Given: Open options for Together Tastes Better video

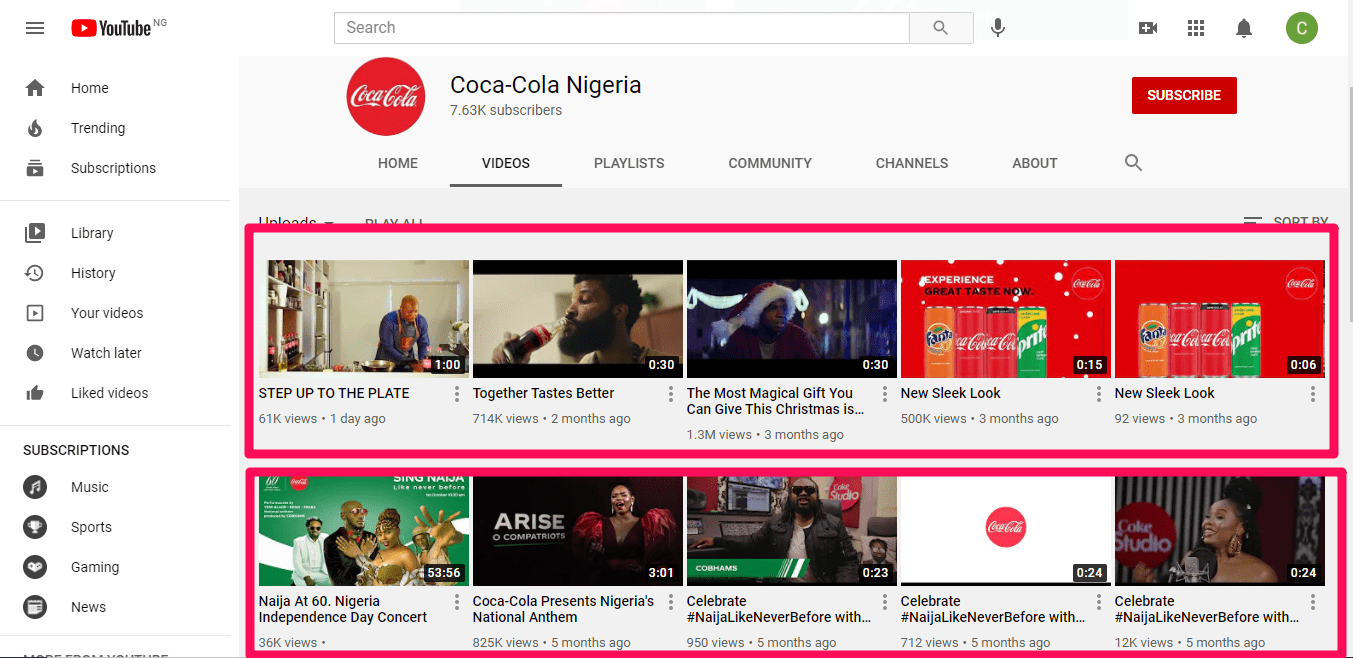Looking at the screenshot, I should [671, 394].
